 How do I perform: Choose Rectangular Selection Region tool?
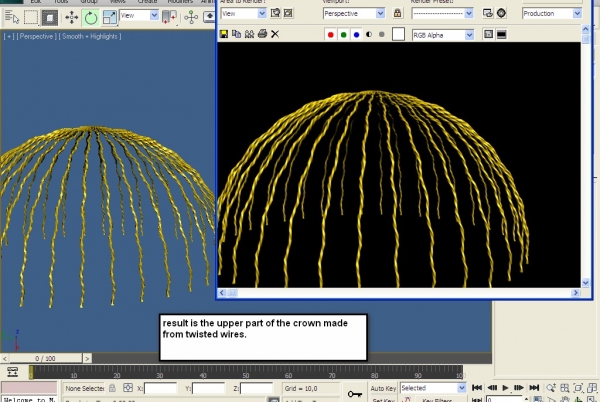(x=31, y=17)
